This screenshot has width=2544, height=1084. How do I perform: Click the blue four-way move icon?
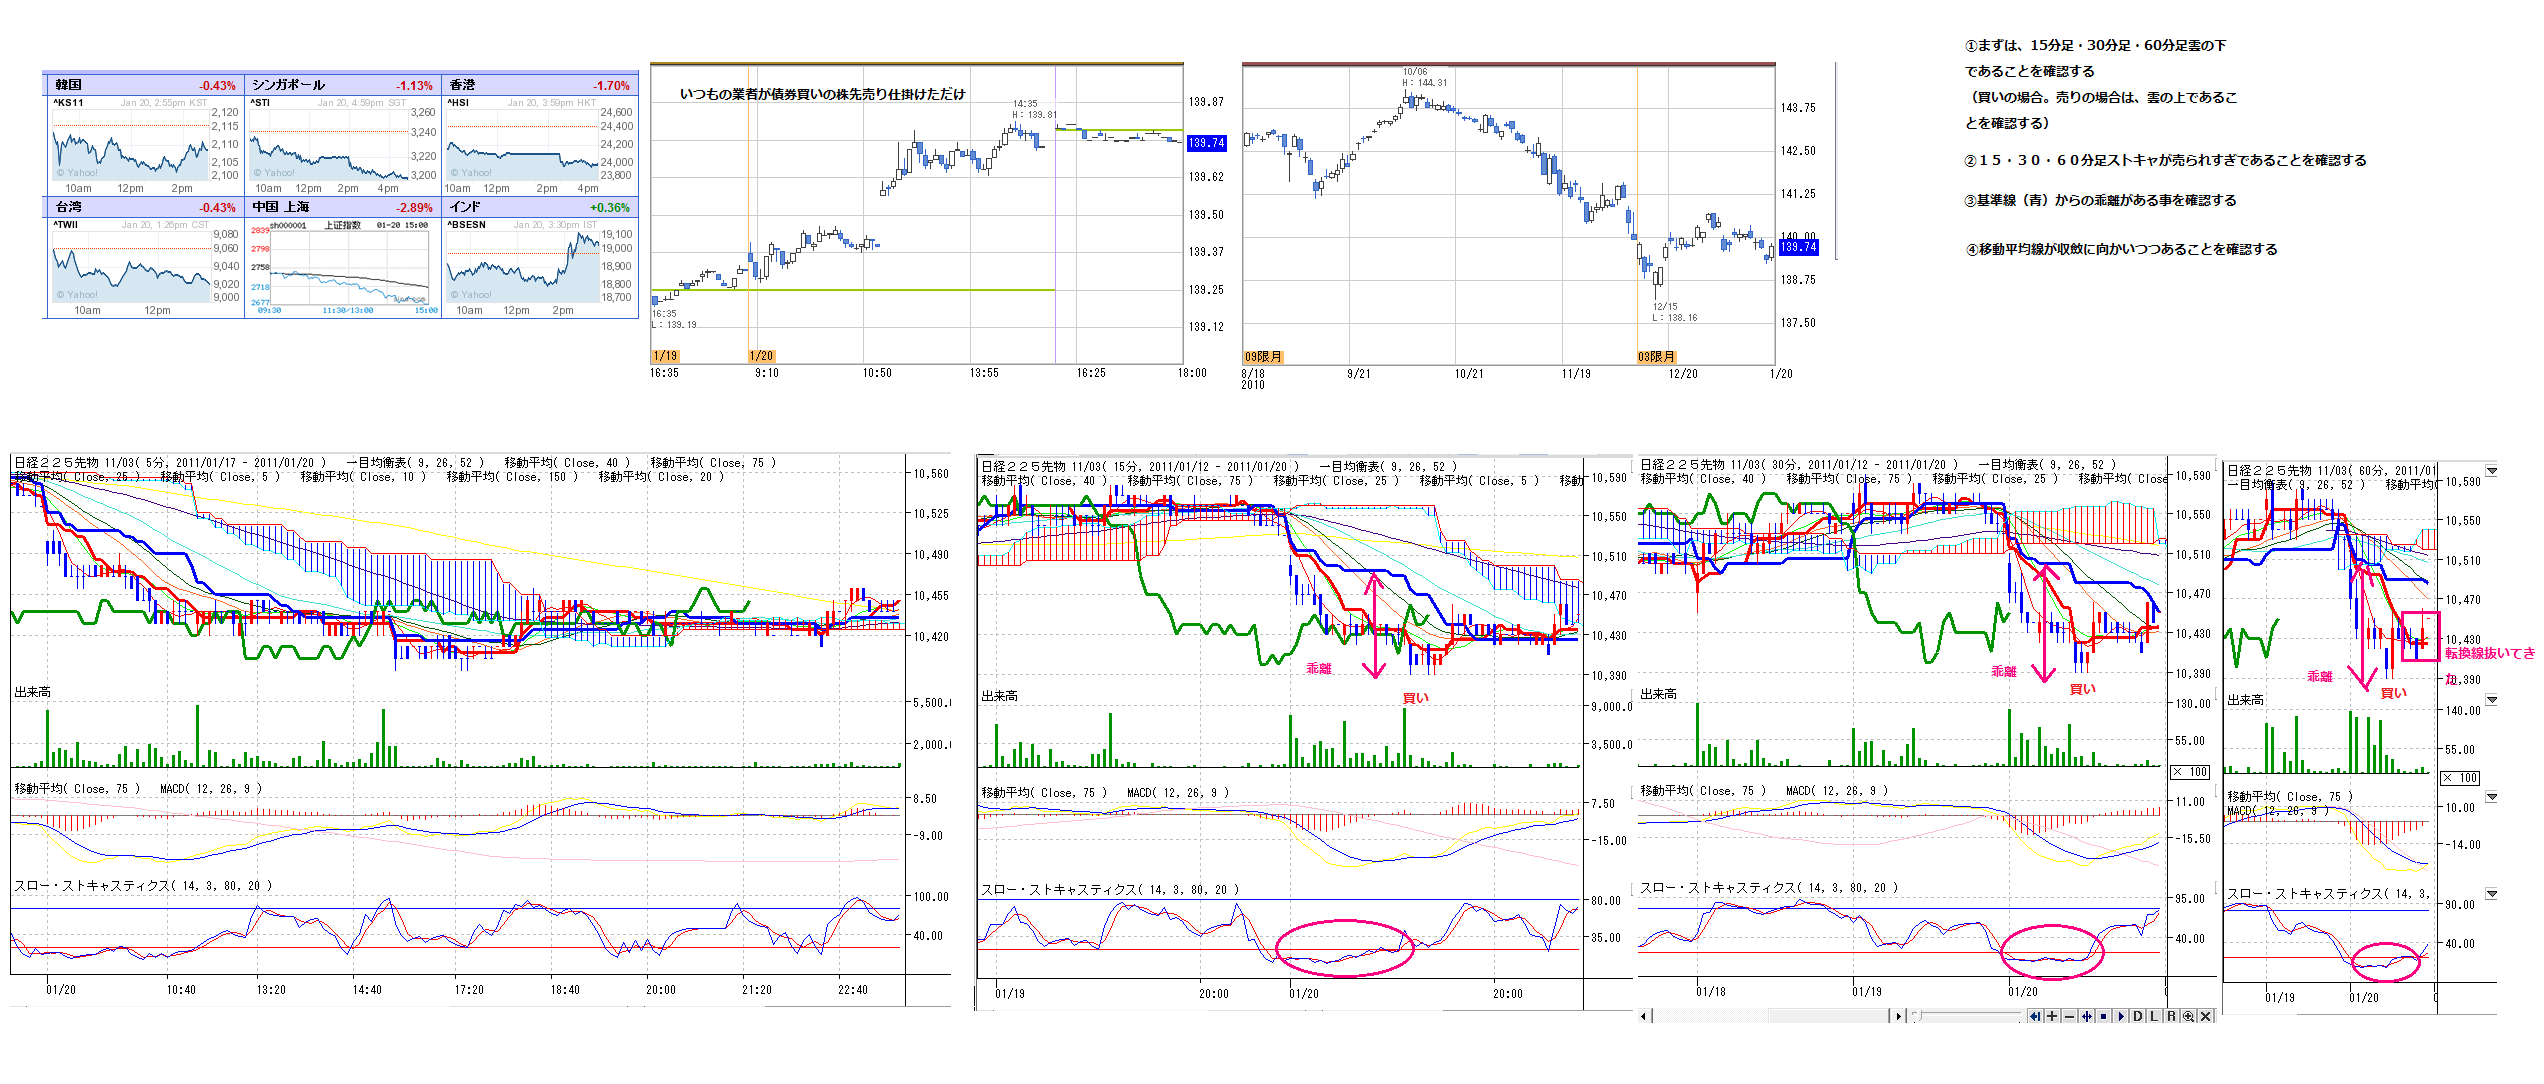pos(2087,1016)
